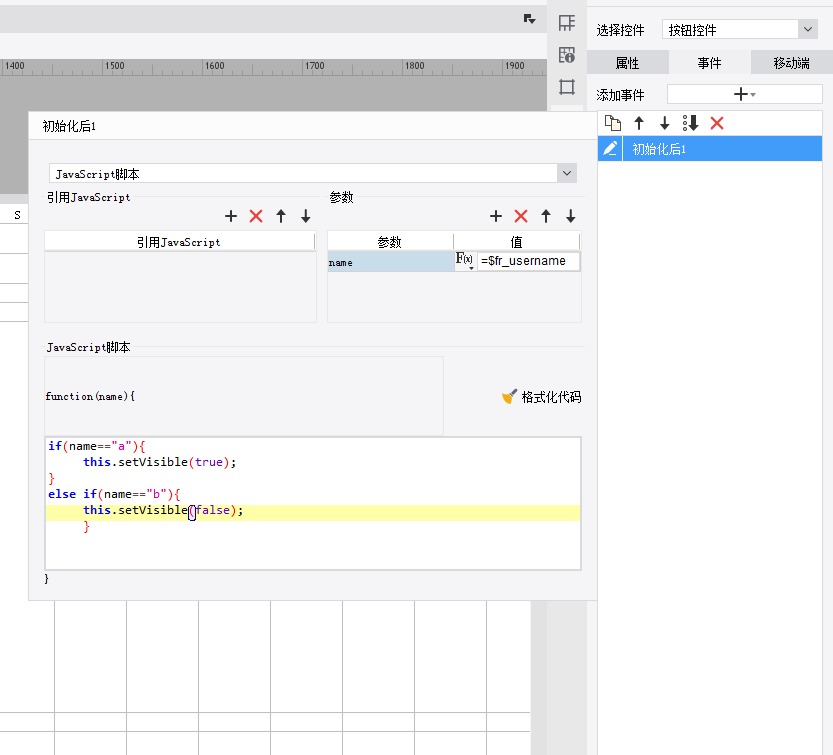This screenshot has height=755, width=833.
Task: Switch to the 属性 tab
Action: [x=627, y=63]
